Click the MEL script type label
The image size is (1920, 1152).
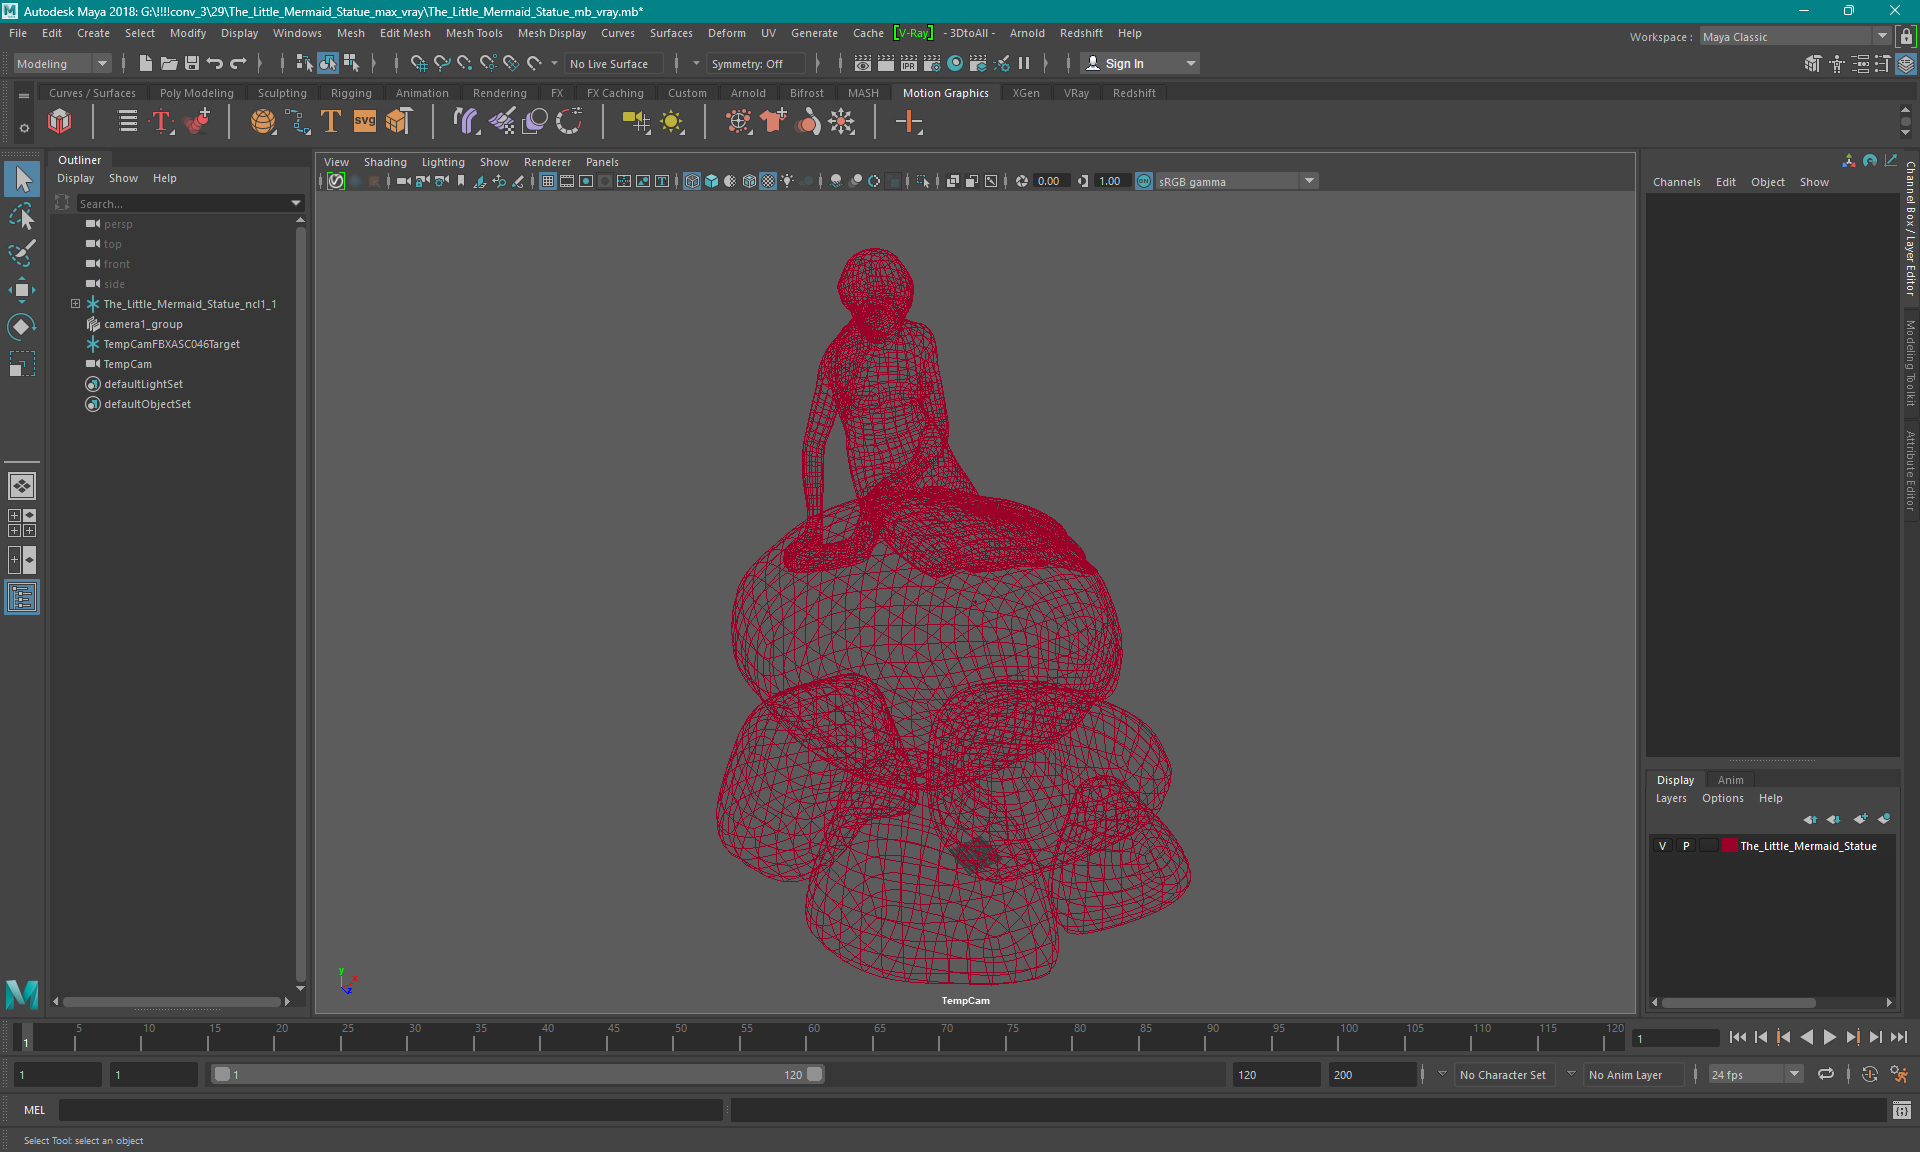coord(34,1110)
